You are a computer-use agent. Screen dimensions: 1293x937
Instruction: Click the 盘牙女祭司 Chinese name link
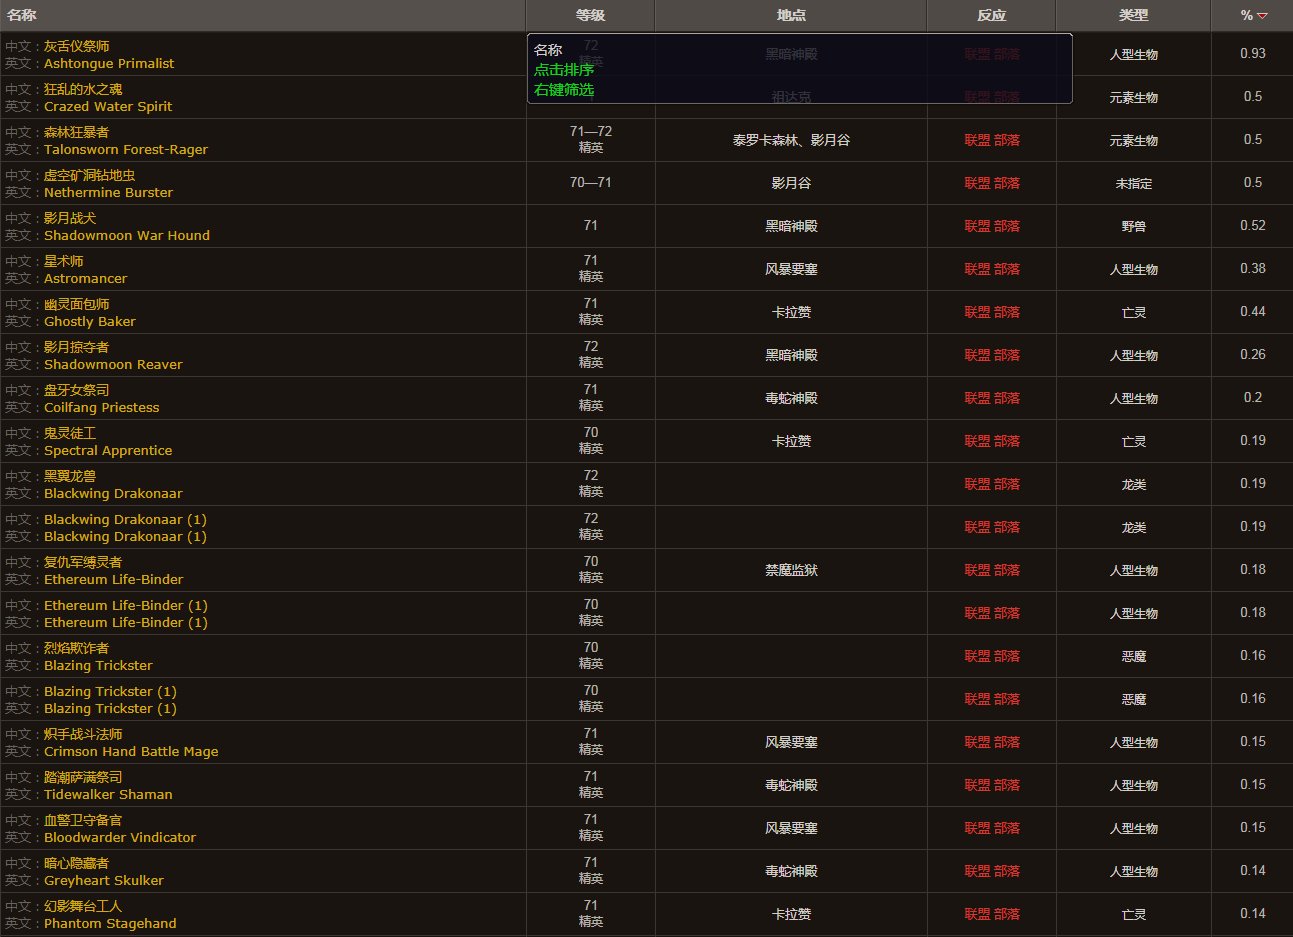pyautogui.click(x=76, y=390)
